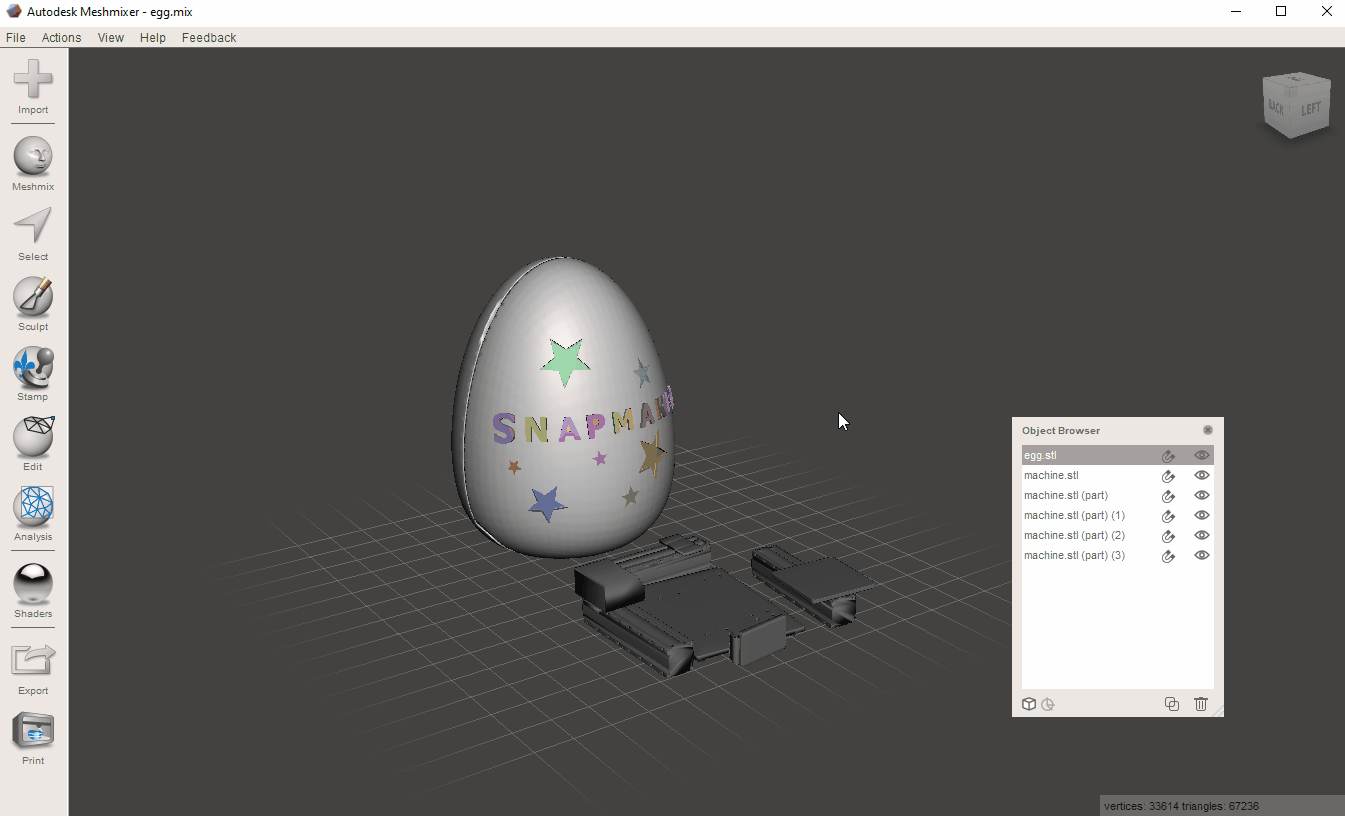Select machine.stl (part) in Object Browser
1345x816 pixels.
[x=1118, y=496]
